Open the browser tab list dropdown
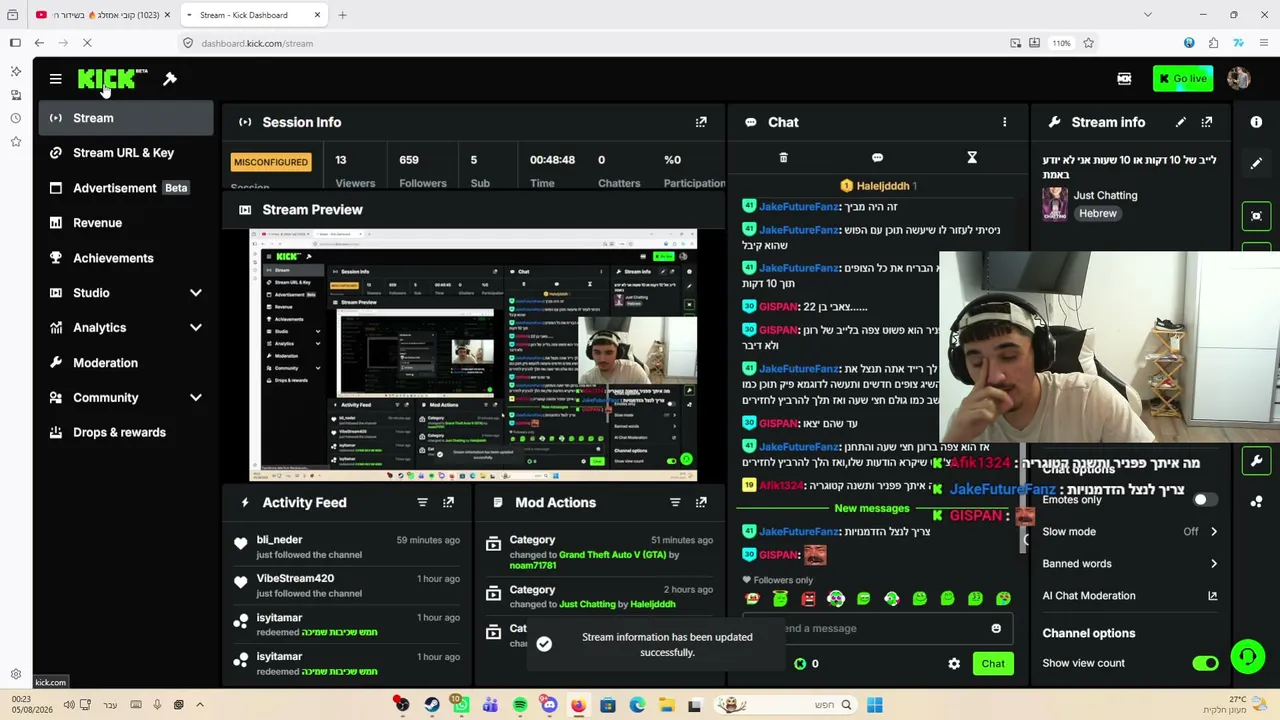The width and height of the screenshot is (1280, 720). [x=1147, y=15]
